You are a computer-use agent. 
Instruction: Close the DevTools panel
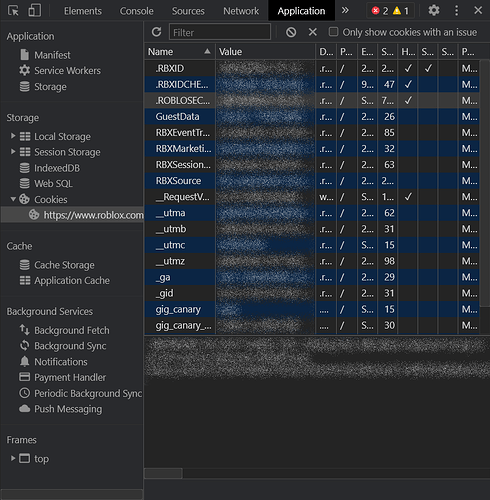478,11
